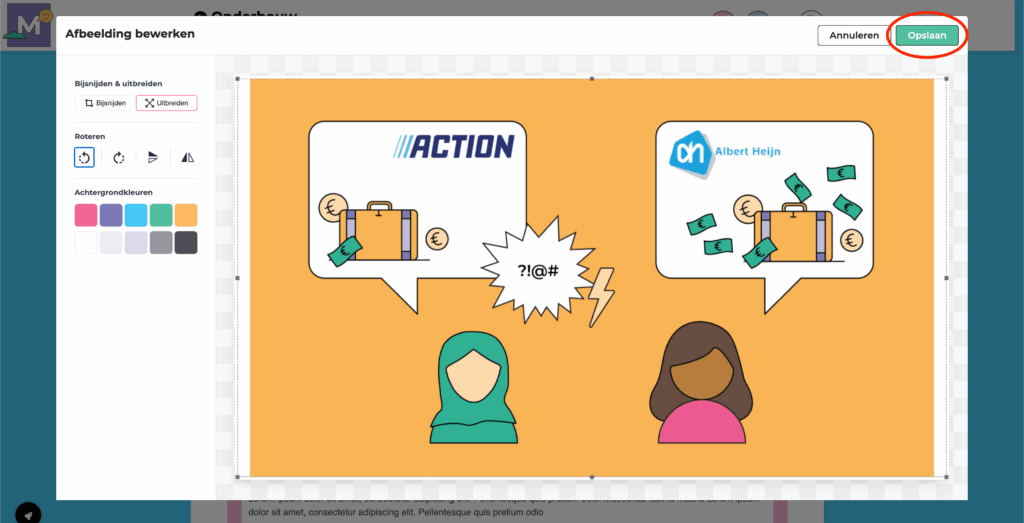
Task: Click the rocket icon behind the dialog
Action: (x=28, y=515)
